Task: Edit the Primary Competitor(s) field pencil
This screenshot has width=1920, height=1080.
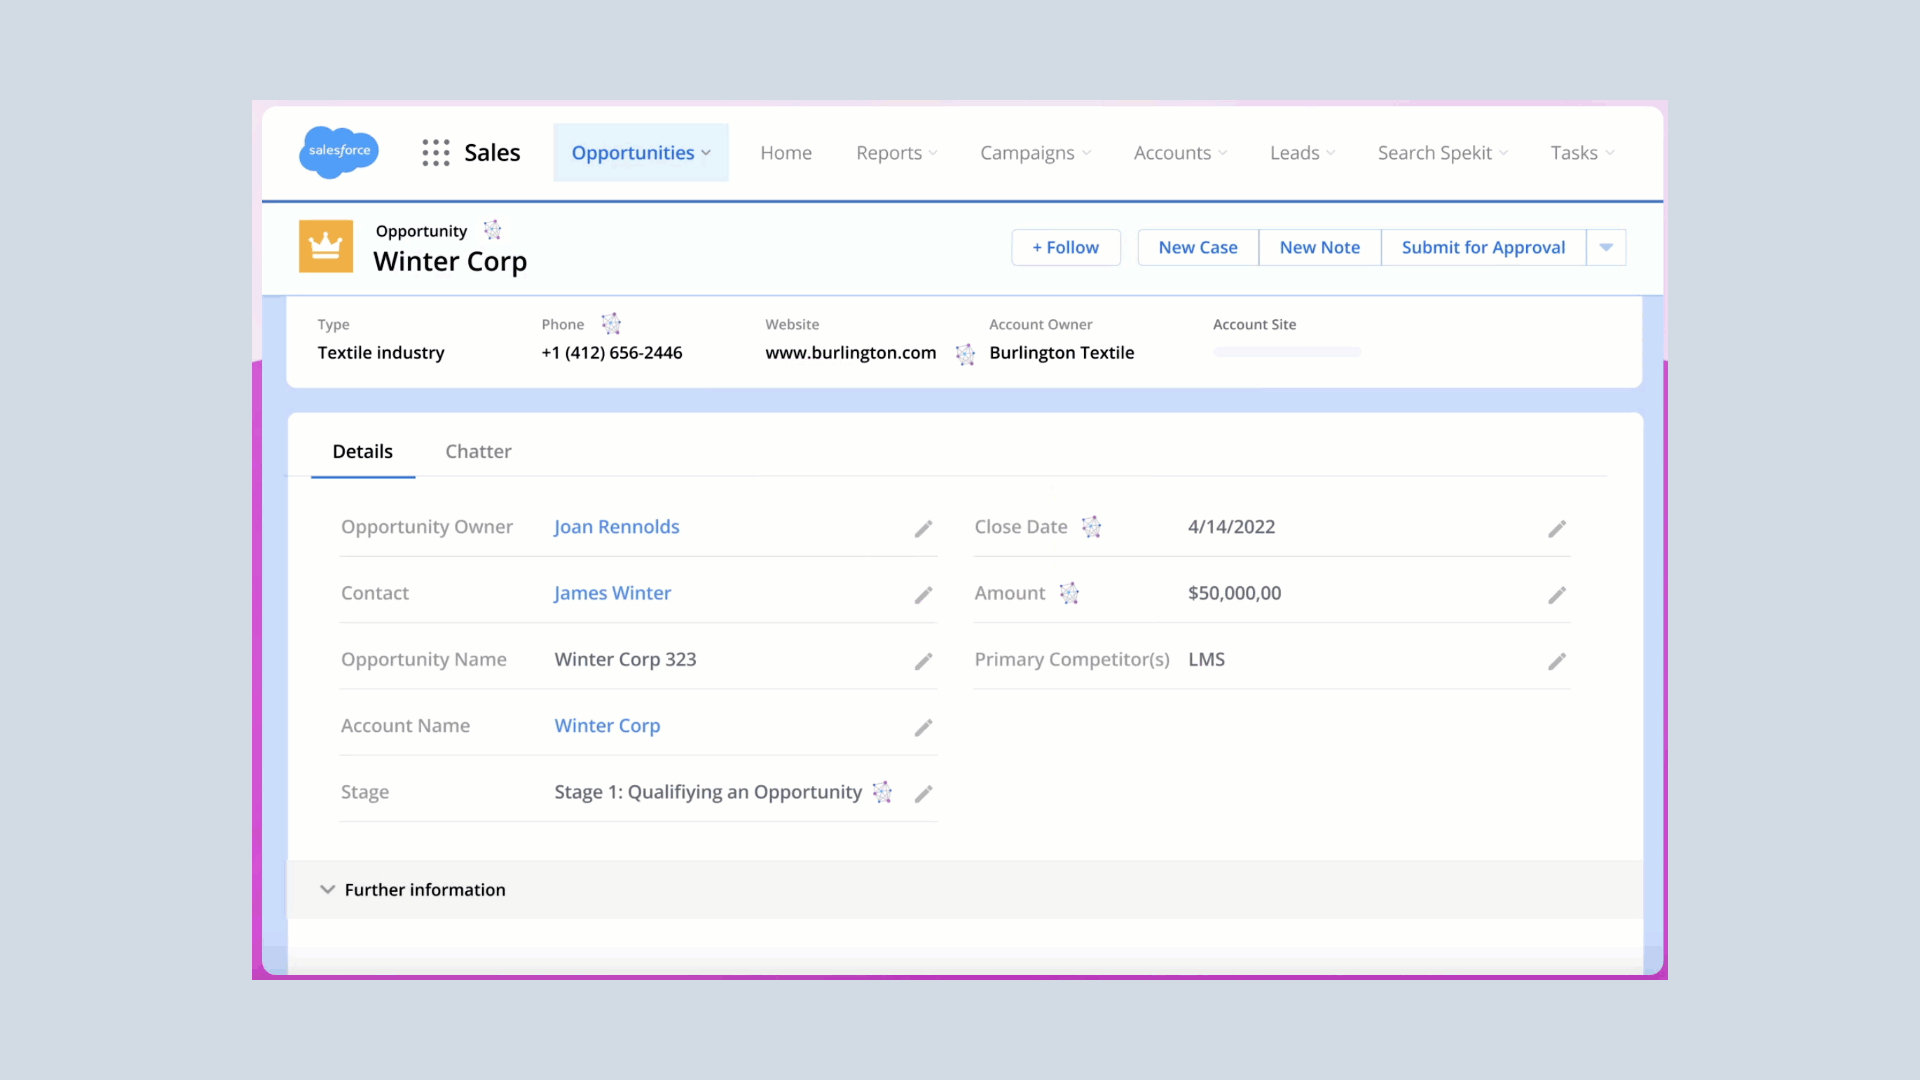Action: pyautogui.click(x=1557, y=661)
